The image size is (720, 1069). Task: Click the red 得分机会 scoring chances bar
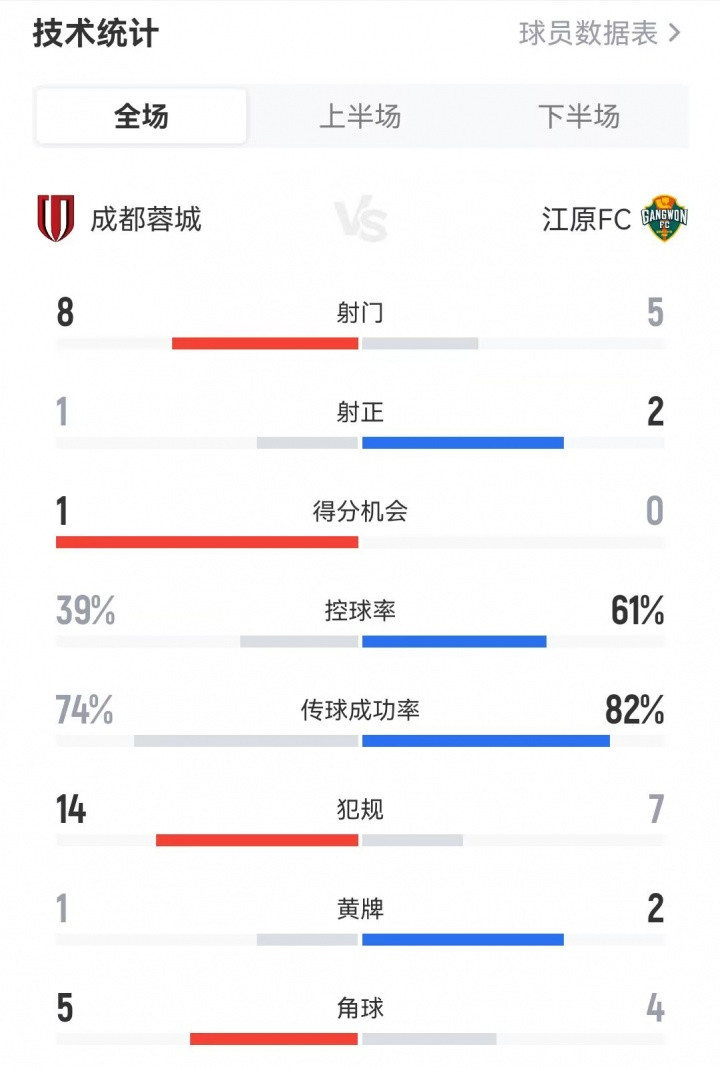[207, 542]
